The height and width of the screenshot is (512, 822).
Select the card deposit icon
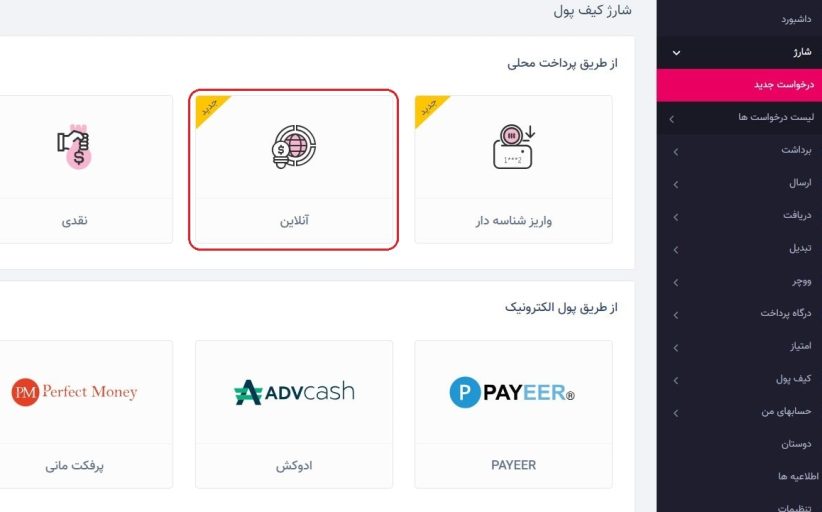(514, 147)
